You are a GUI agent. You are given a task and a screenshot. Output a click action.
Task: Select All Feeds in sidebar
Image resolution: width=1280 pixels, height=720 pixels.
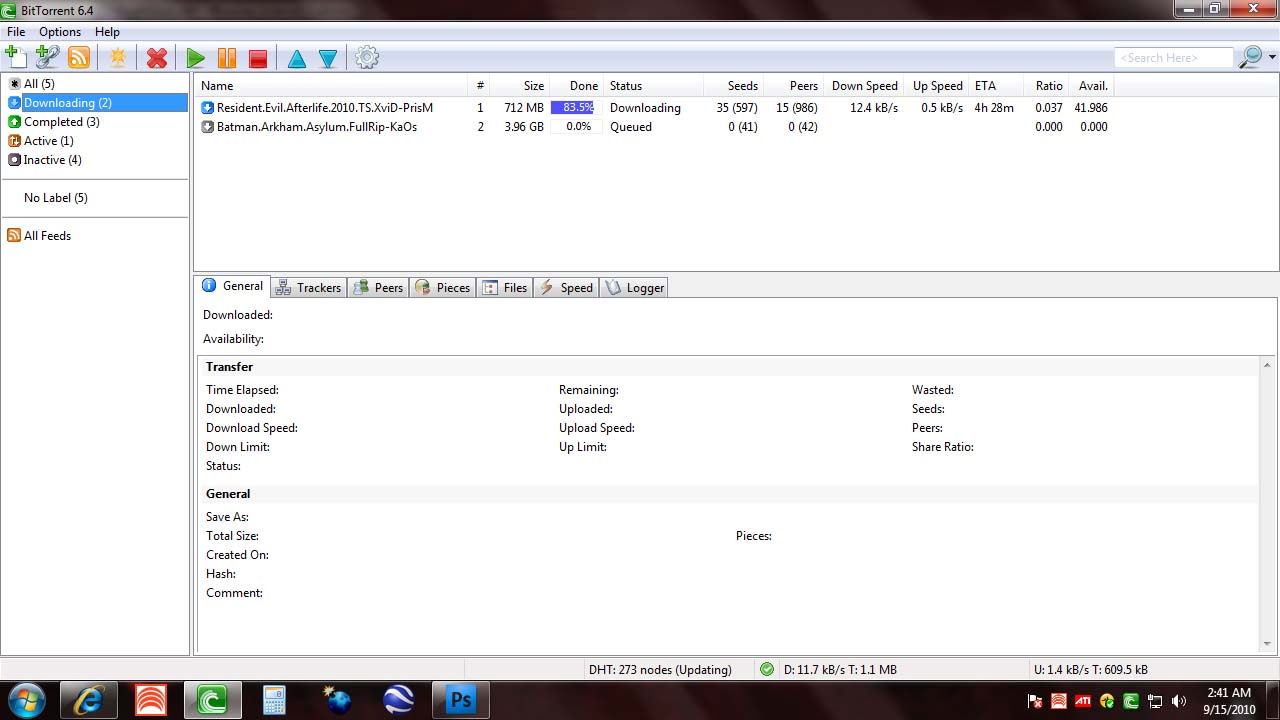click(x=47, y=236)
